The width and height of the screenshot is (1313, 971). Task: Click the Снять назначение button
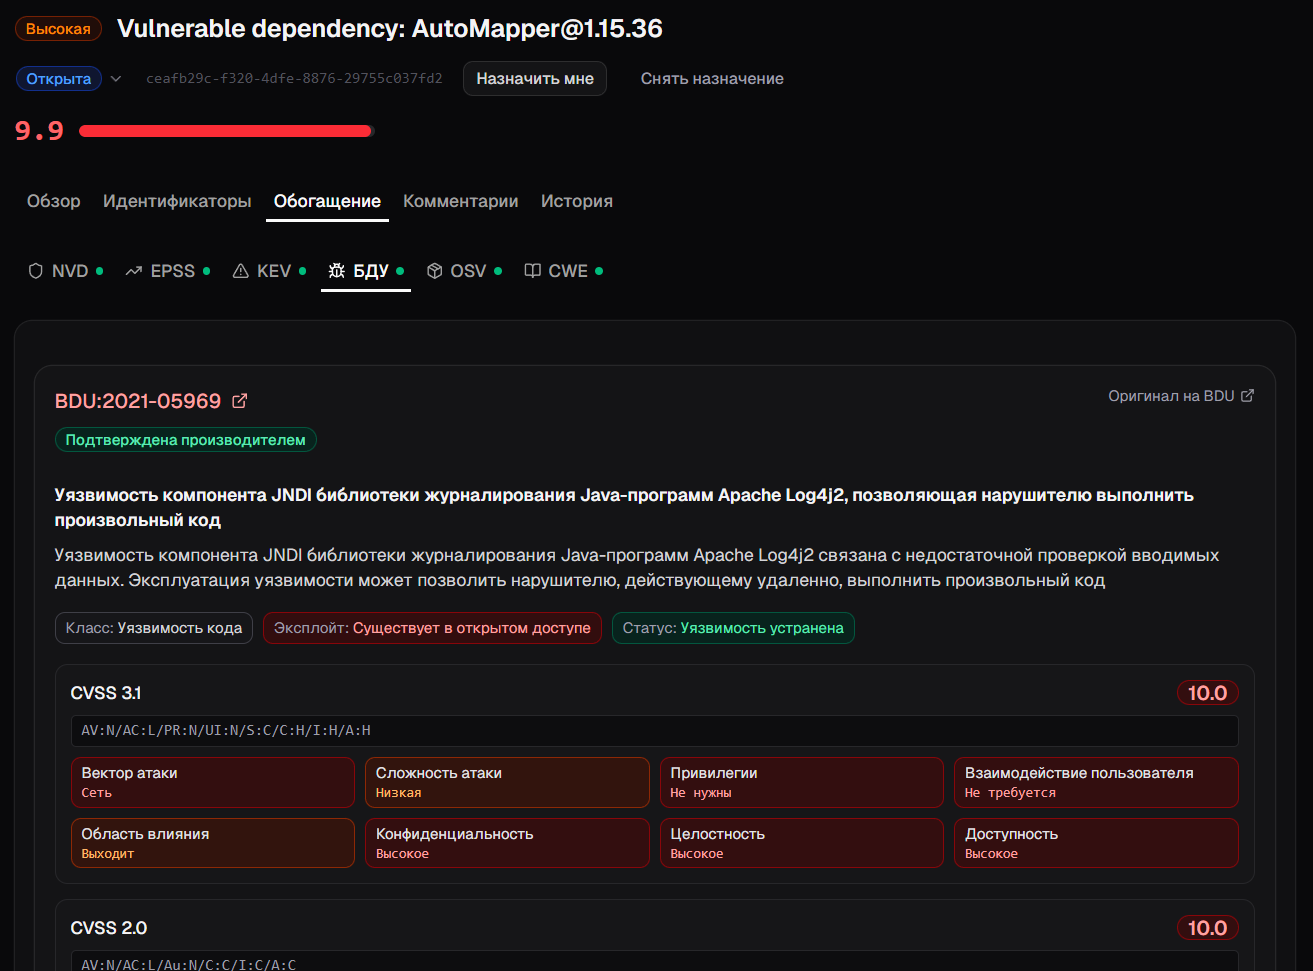(712, 79)
